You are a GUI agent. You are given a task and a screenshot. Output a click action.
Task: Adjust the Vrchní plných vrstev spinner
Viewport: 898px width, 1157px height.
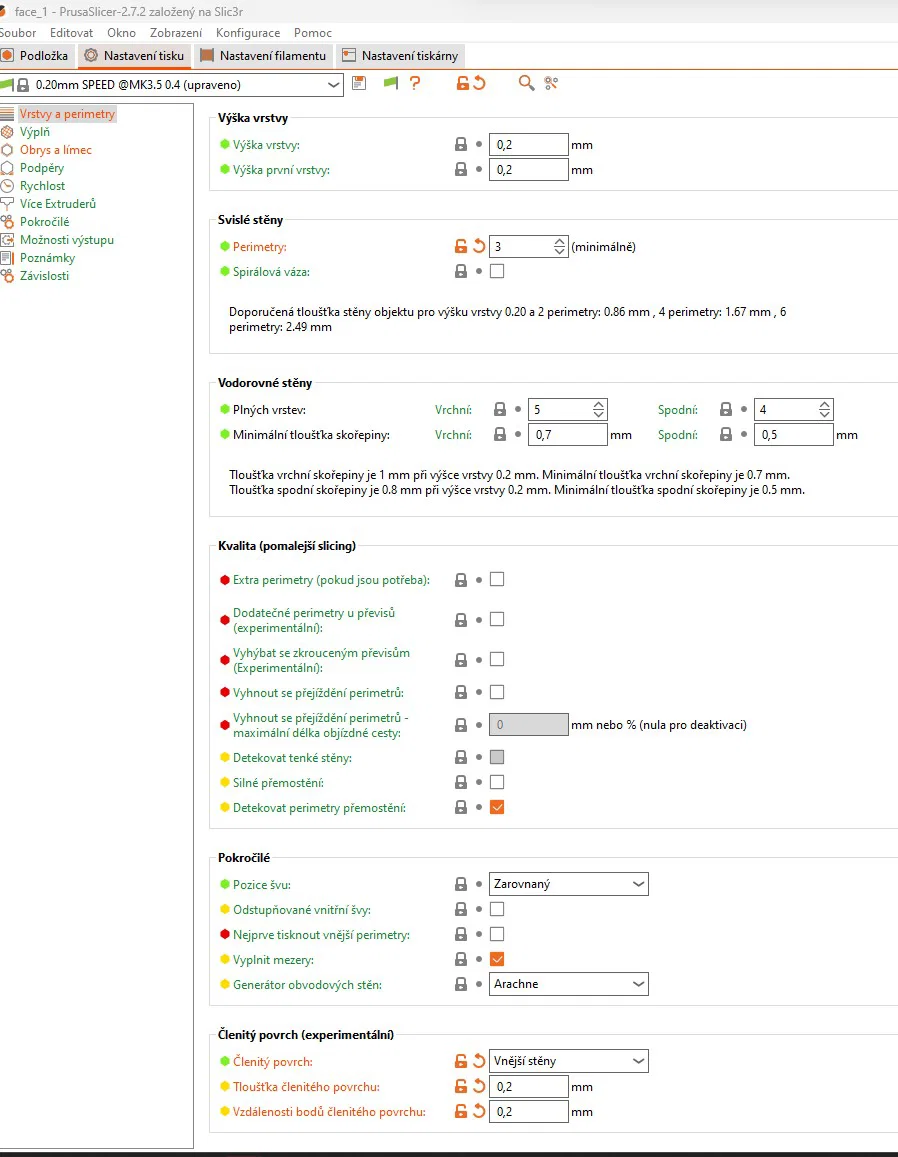(x=598, y=410)
